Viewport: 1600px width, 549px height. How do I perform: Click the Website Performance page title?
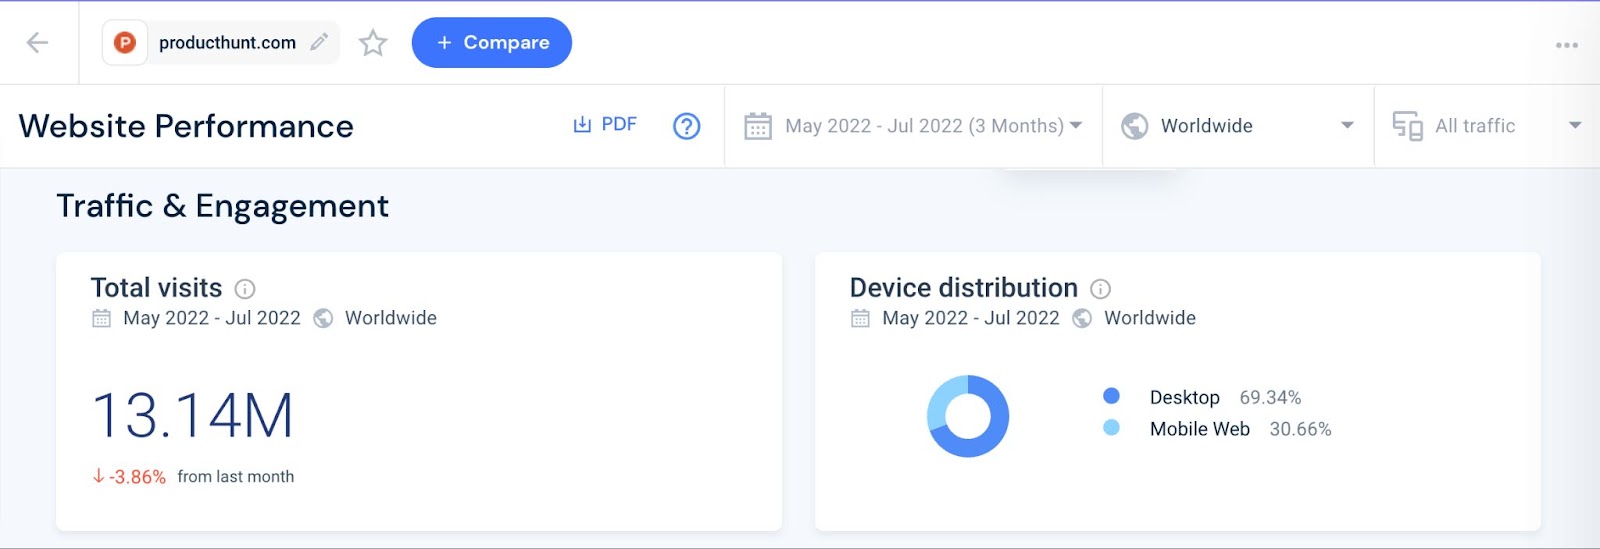(186, 126)
